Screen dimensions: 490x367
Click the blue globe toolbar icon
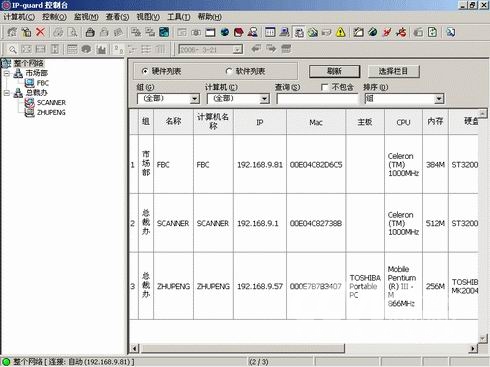pos(225,32)
